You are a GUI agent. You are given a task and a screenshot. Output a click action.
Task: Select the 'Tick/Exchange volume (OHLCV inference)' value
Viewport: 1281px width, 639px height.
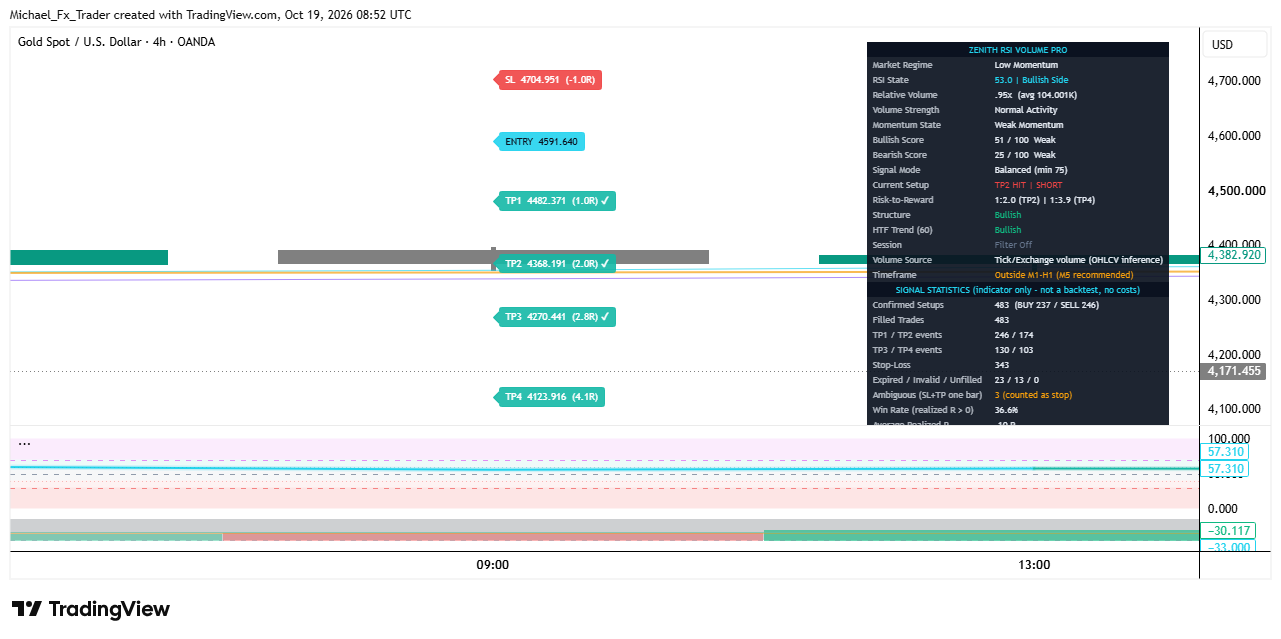pos(1078,260)
